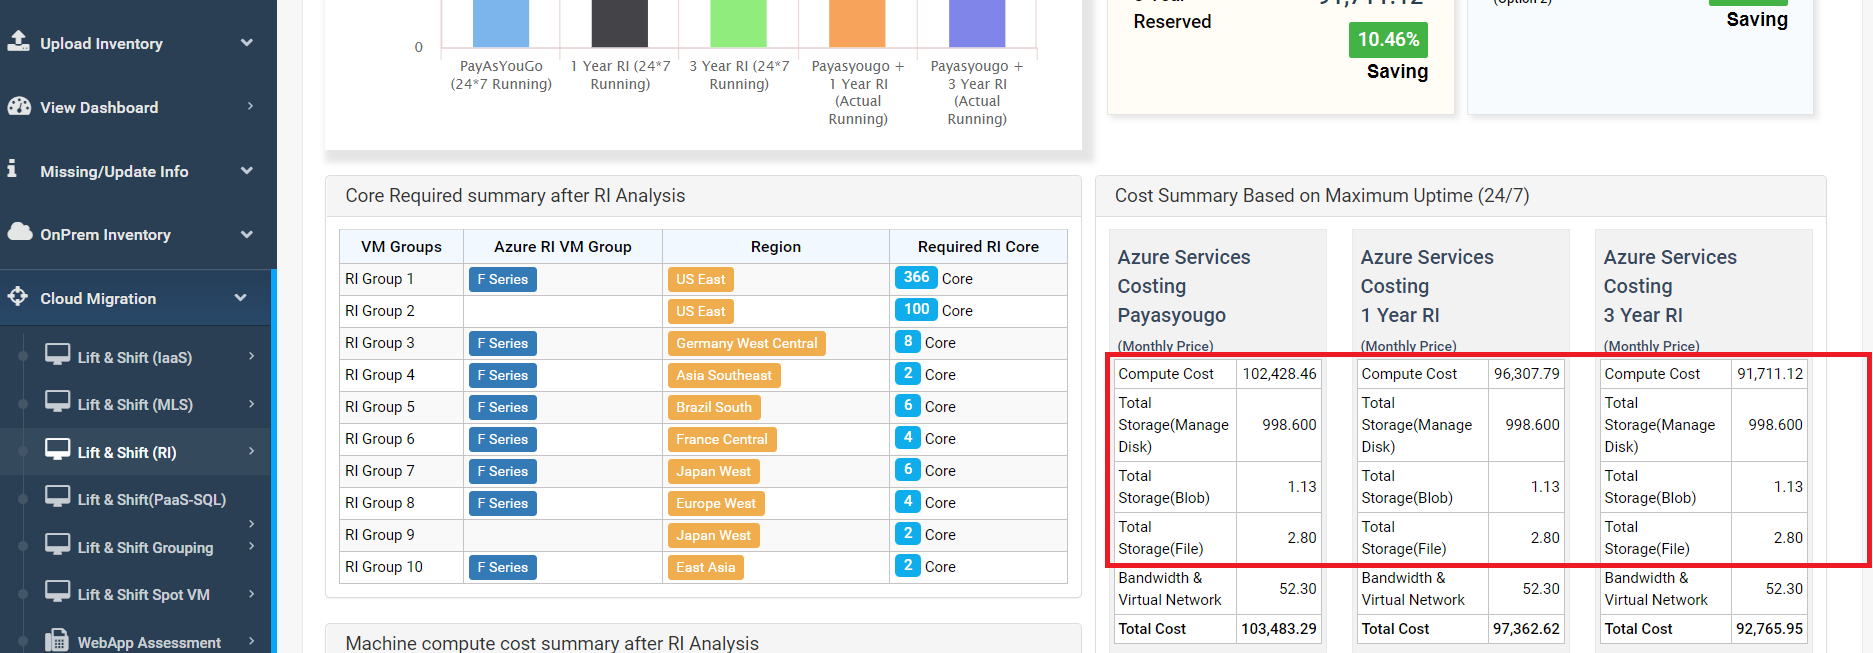
Task: Click the Cloud Migration move icon
Action: coord(18,296)
